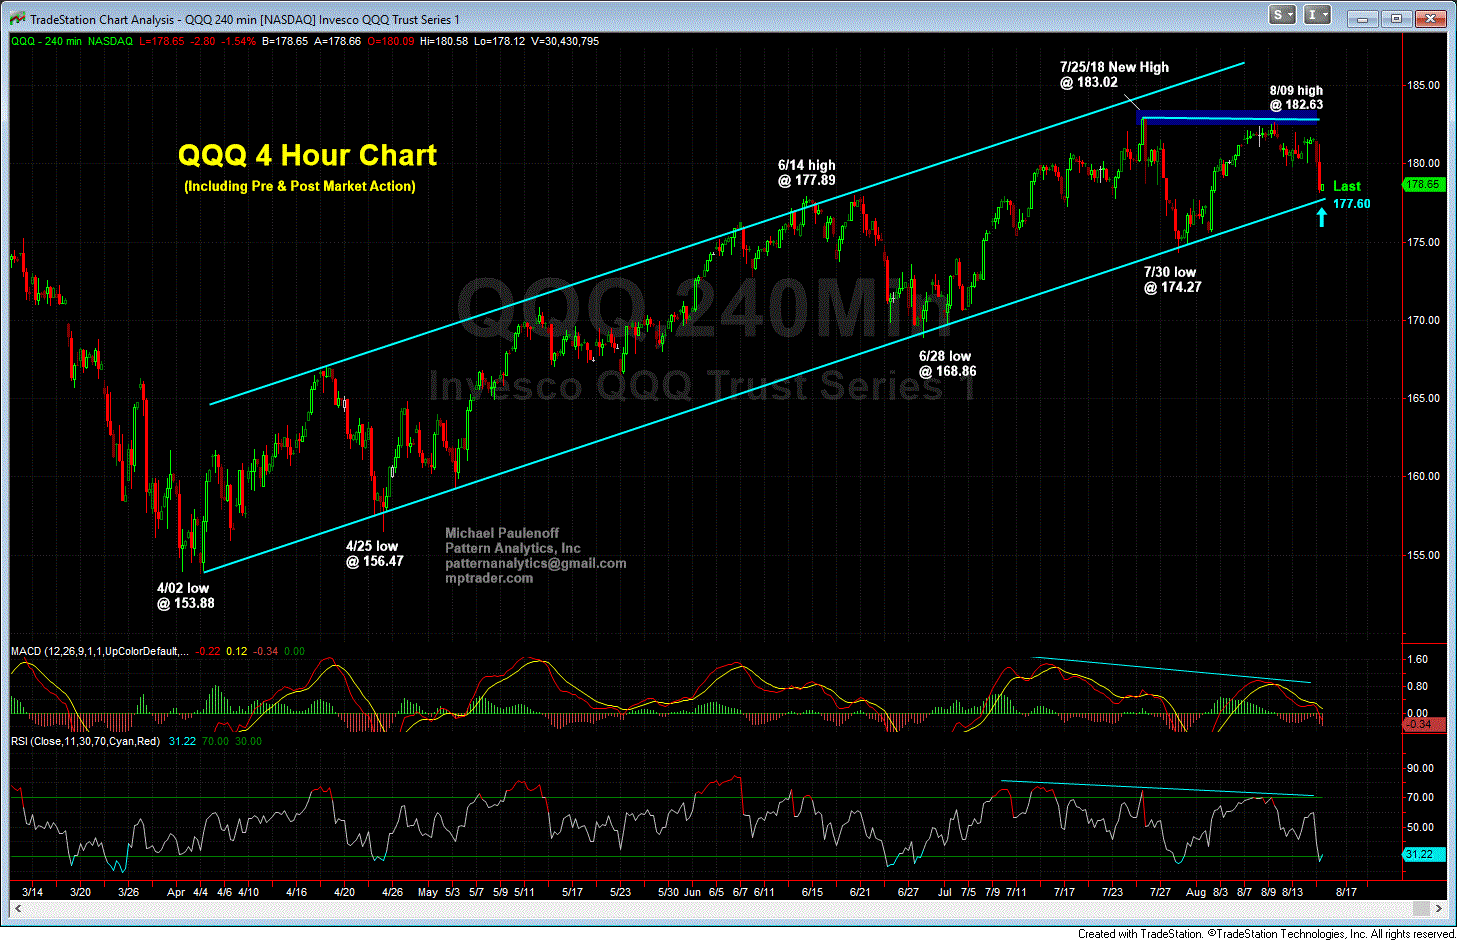Click the '7/25/18 New High @ 183.02' annotation

point(1114,75)
